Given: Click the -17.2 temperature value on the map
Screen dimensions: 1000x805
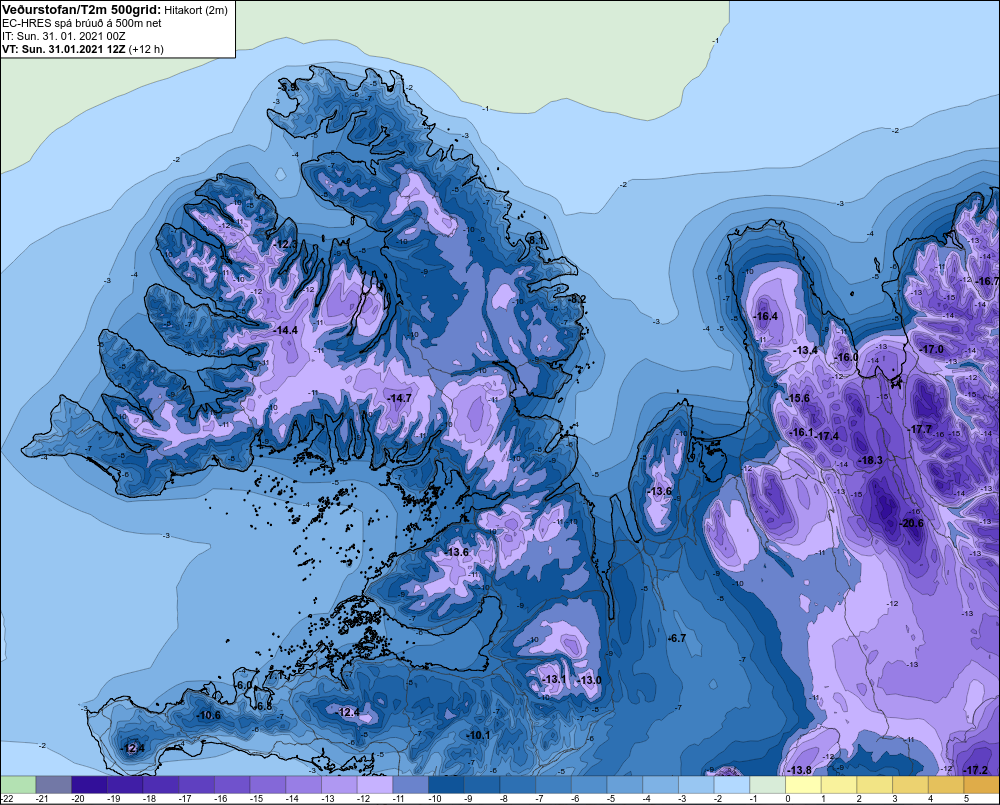Looking at the screenshot, I should (976, 771).
